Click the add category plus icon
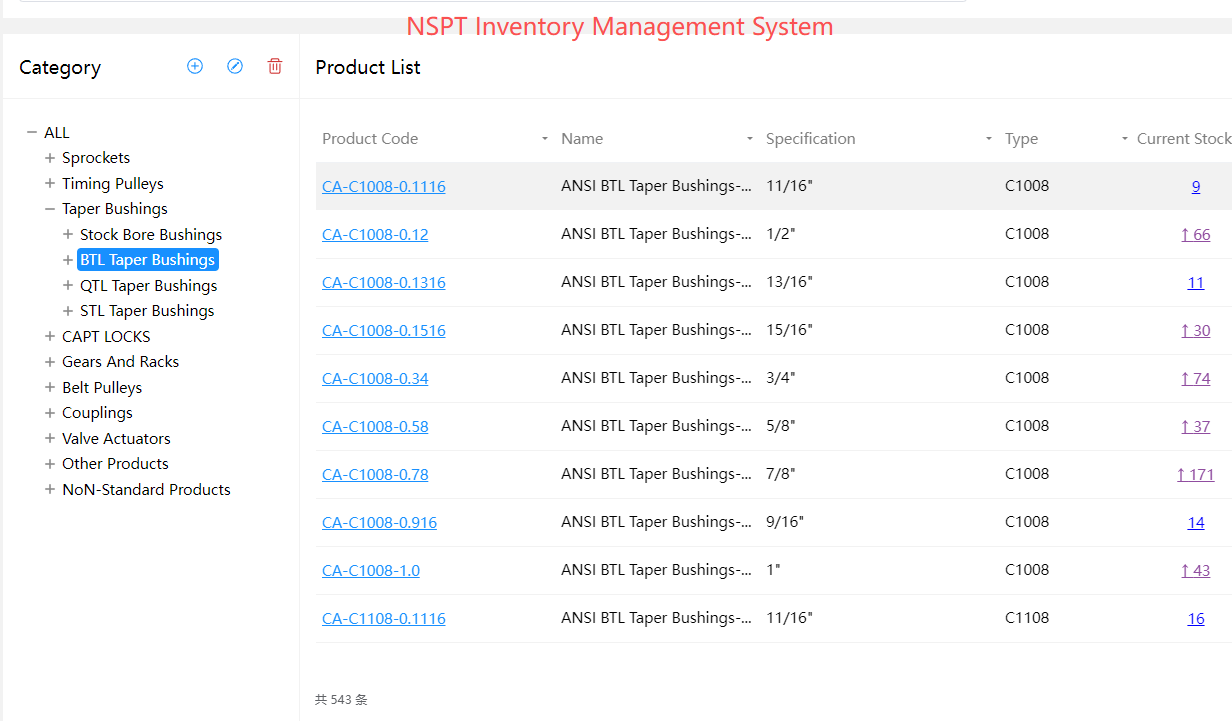 (x=195, y=66)
